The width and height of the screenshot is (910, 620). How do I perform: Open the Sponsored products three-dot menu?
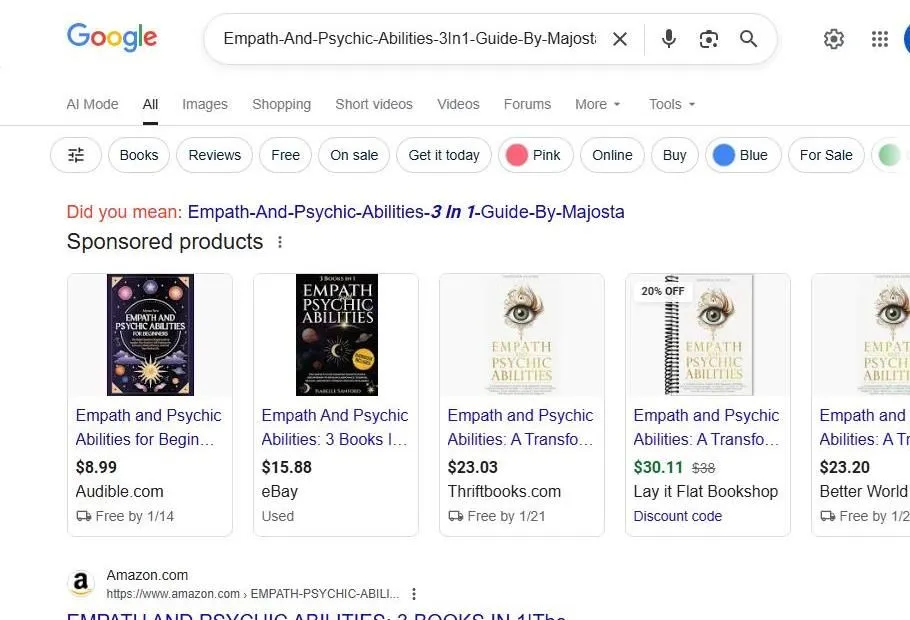coord(280,242)
